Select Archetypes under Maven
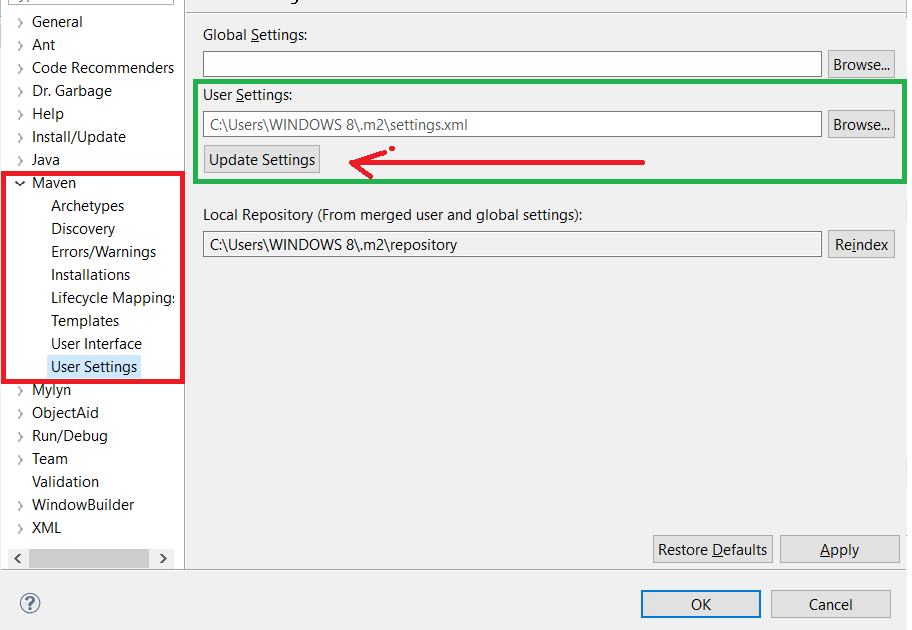The image size is (912, 630). [x=85, y=205]
